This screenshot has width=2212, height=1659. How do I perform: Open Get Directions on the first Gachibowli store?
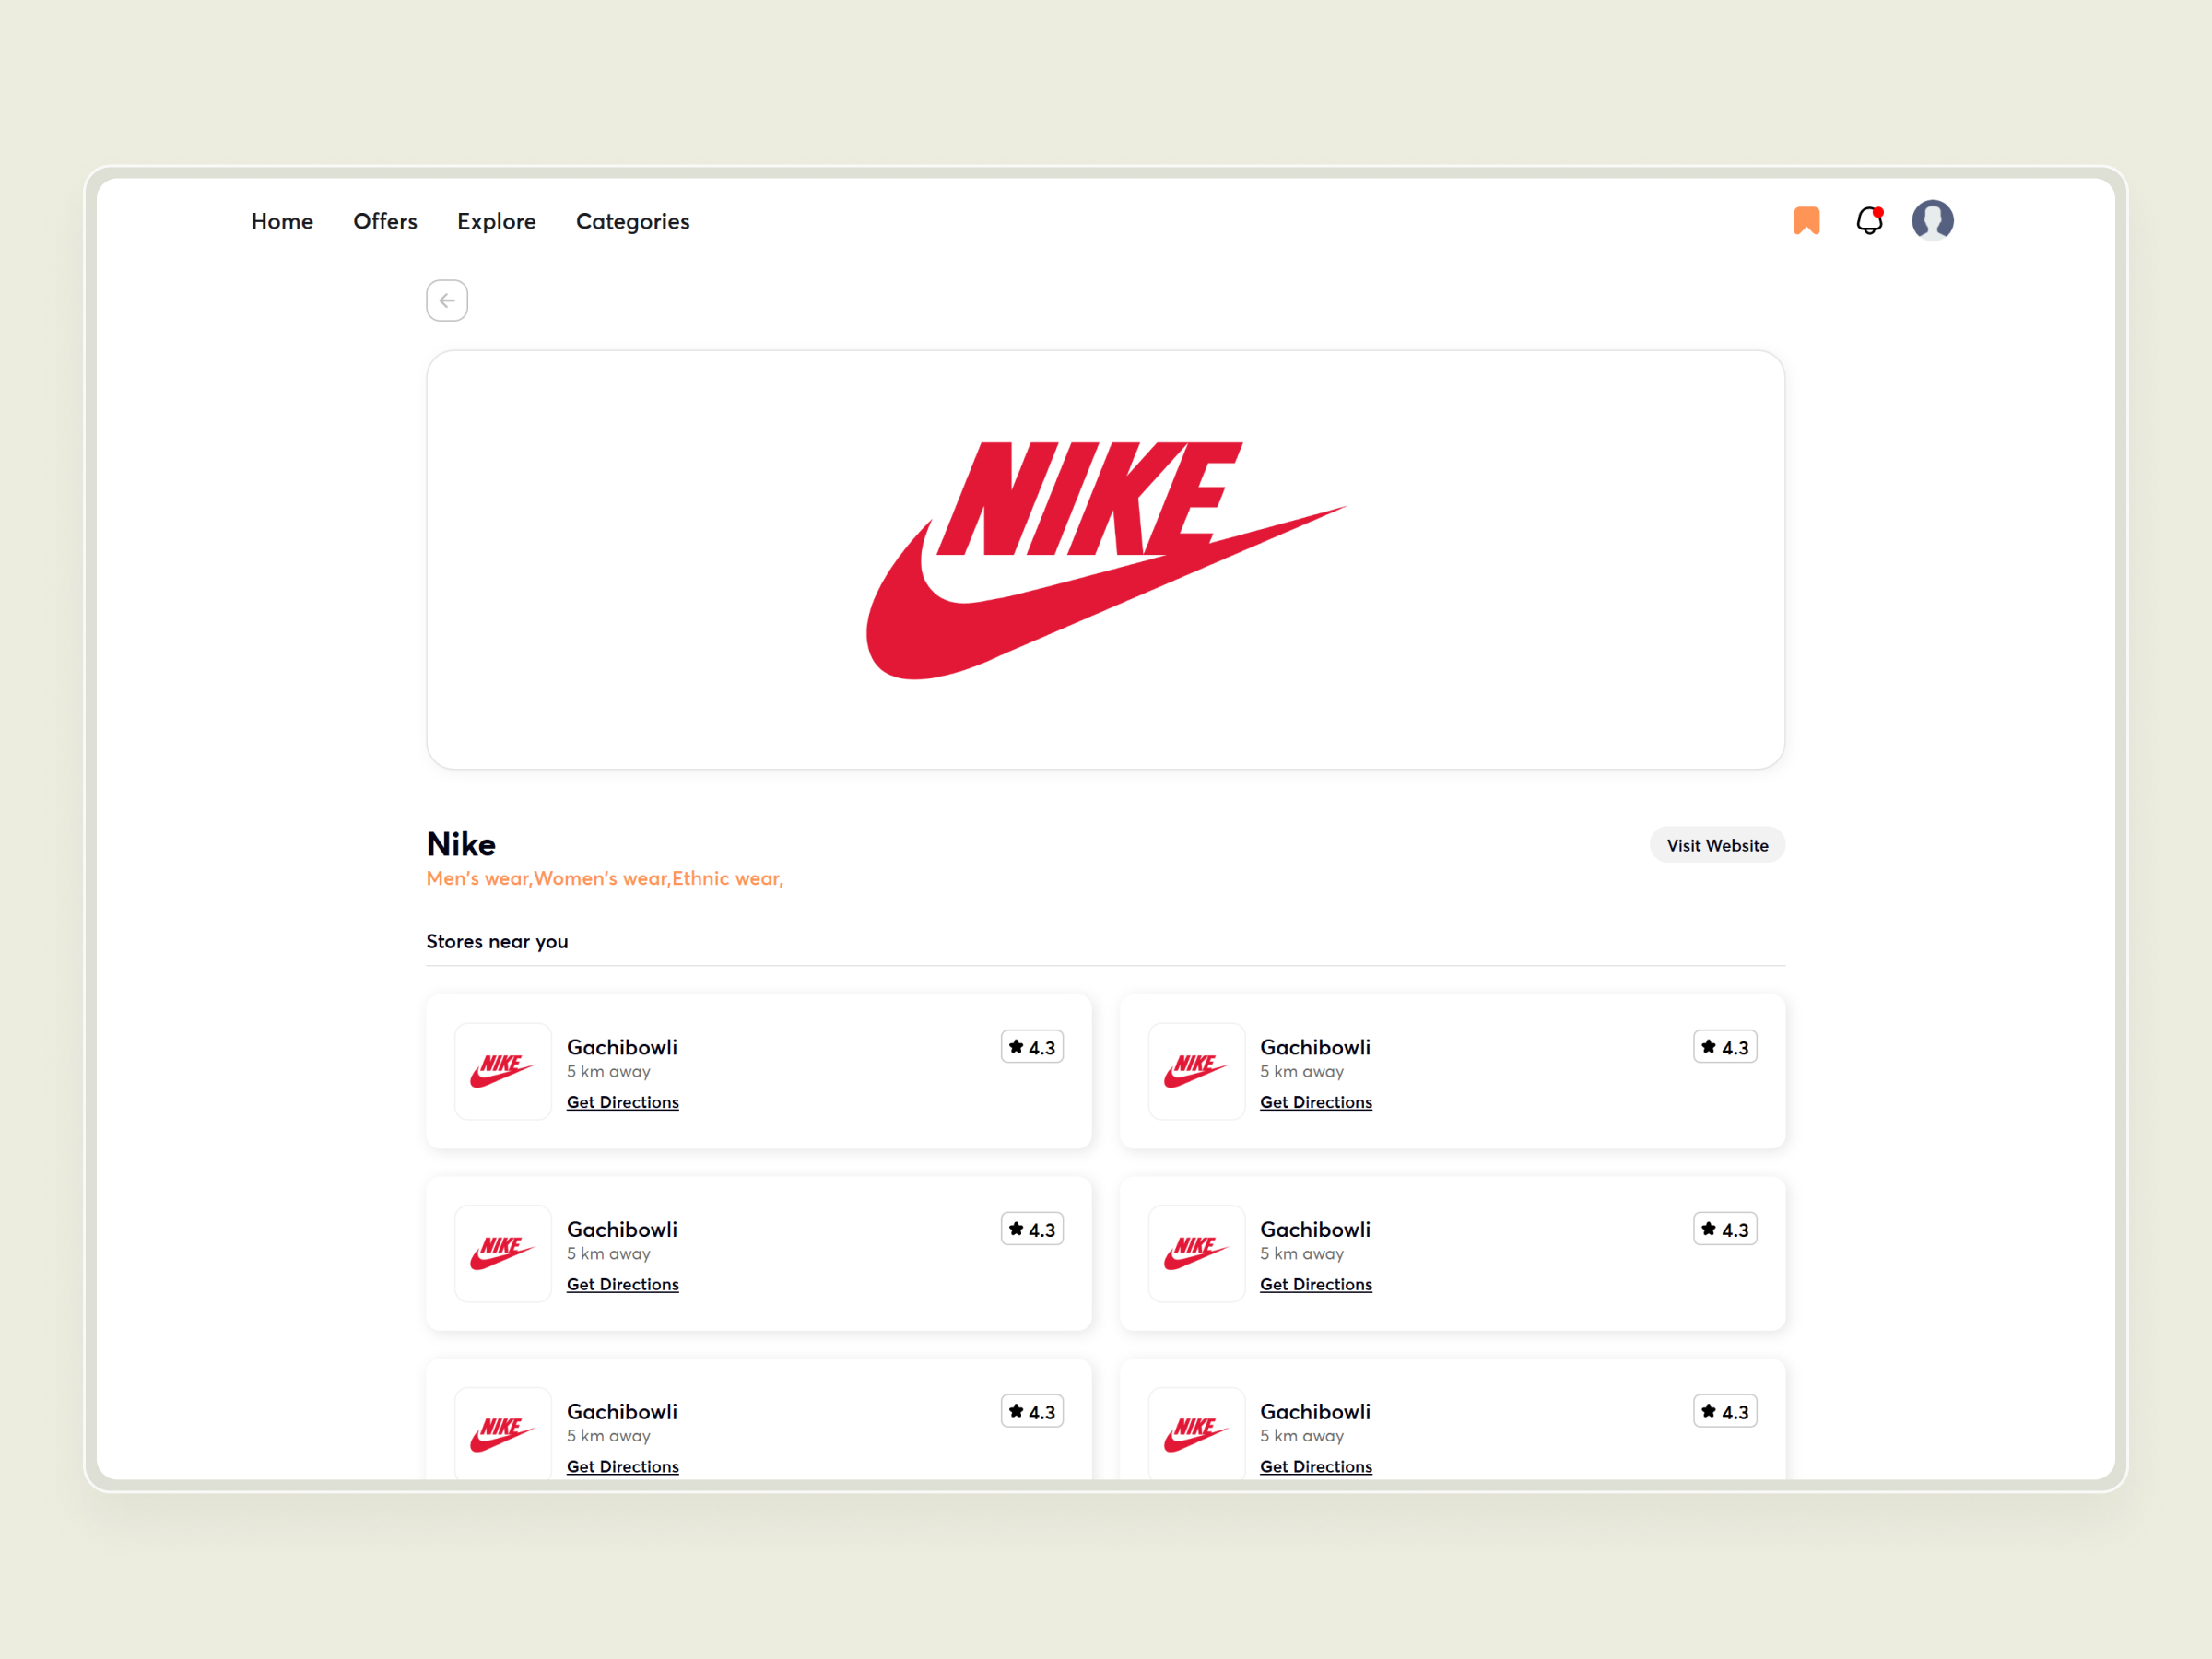click(622, 1101)
